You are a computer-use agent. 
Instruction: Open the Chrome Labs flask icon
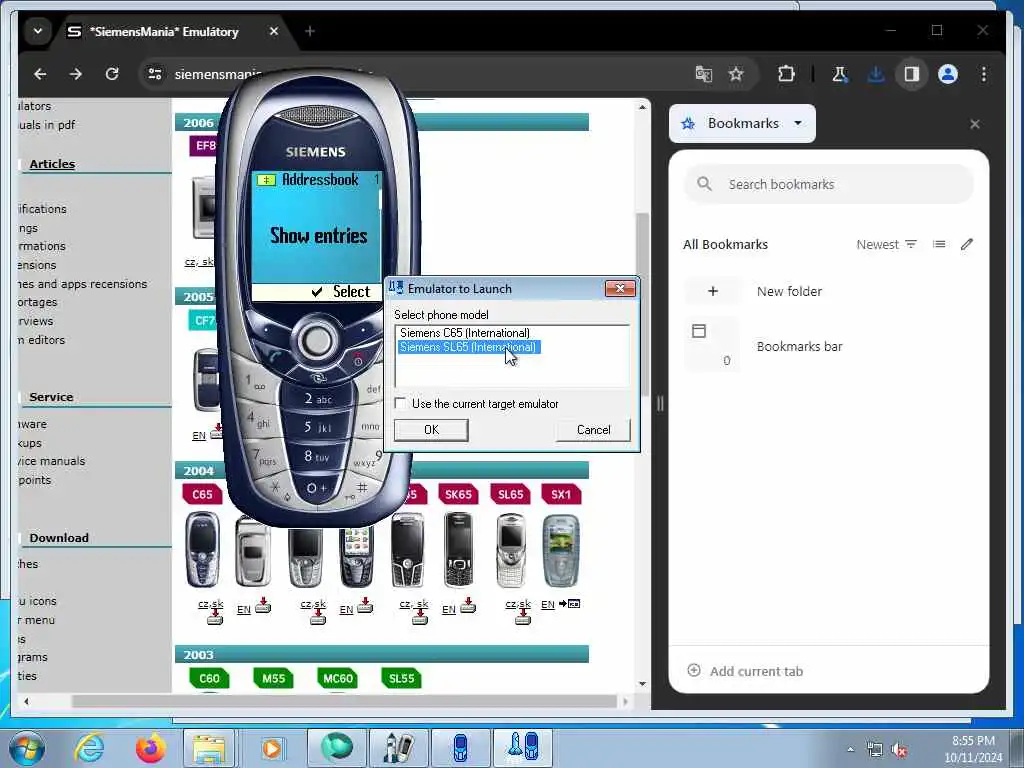point(840,74)
